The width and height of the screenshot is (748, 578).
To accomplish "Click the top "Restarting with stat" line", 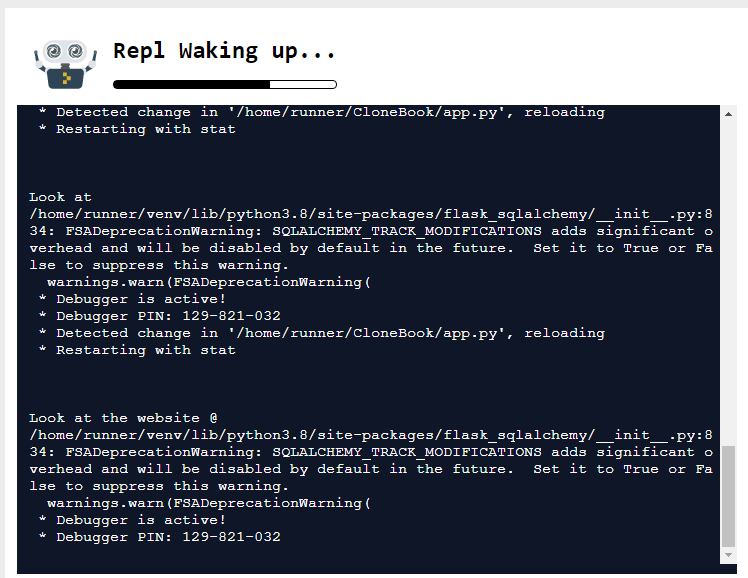I will (x=137, y=129).
